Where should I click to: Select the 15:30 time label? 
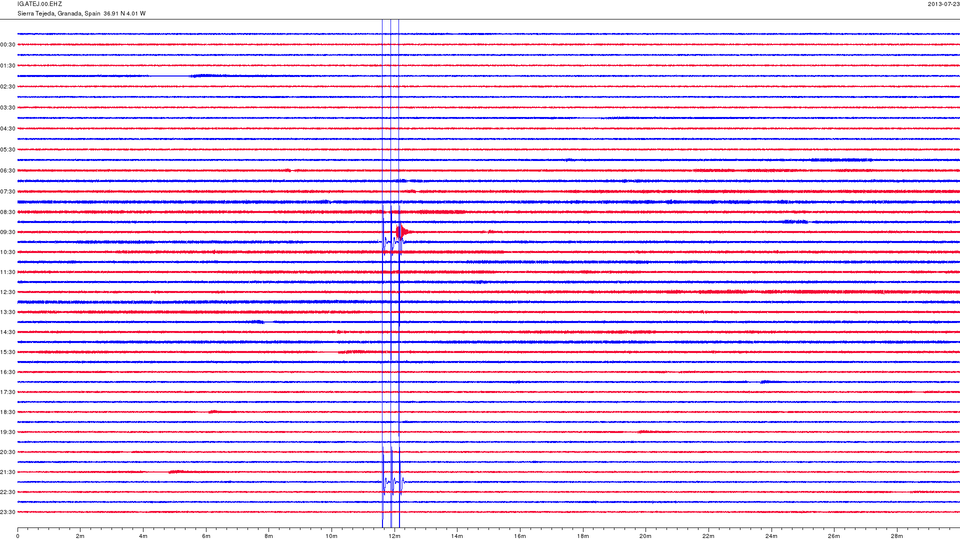click(8, 352)
